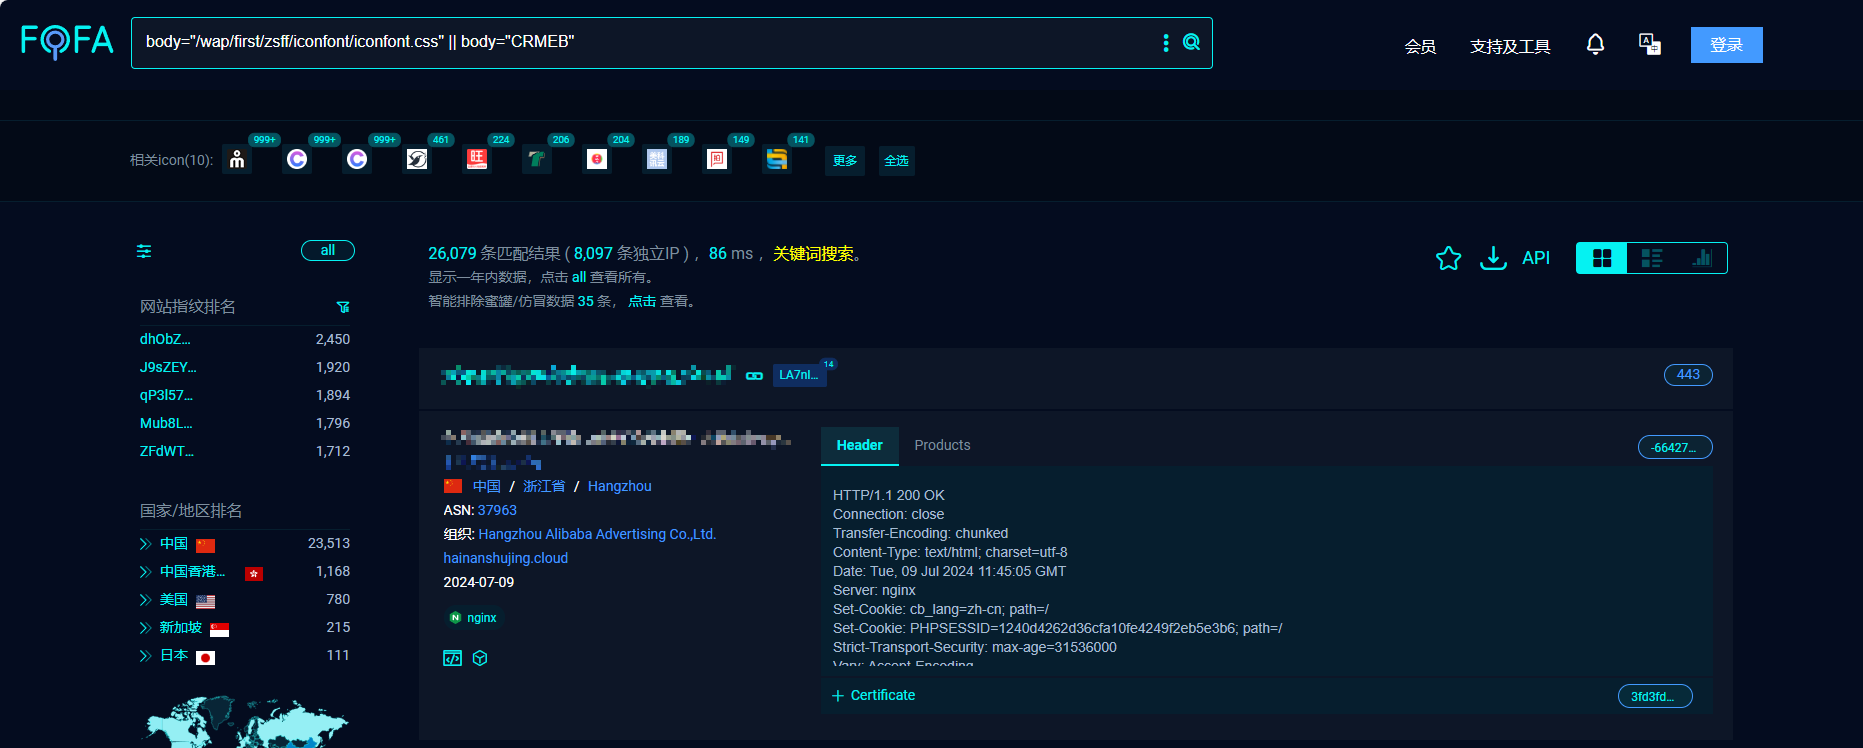Expand the 新加坡 country row
1863x748 pixels.
(145, 628)
